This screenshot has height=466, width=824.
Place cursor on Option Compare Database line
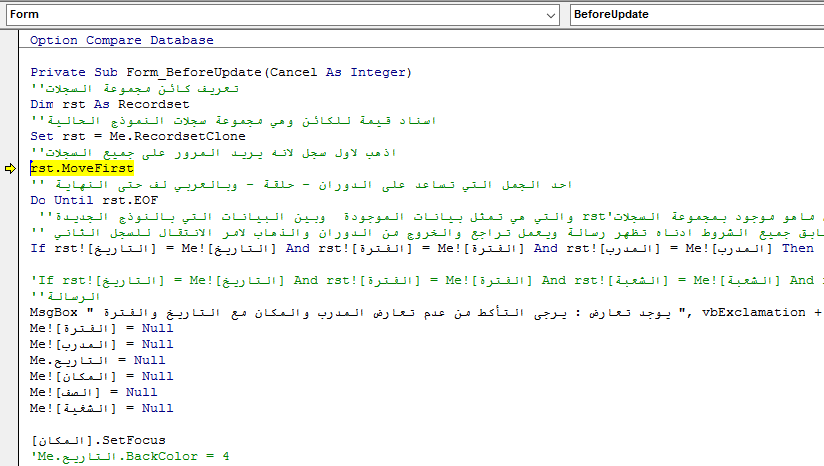point(121,40)
